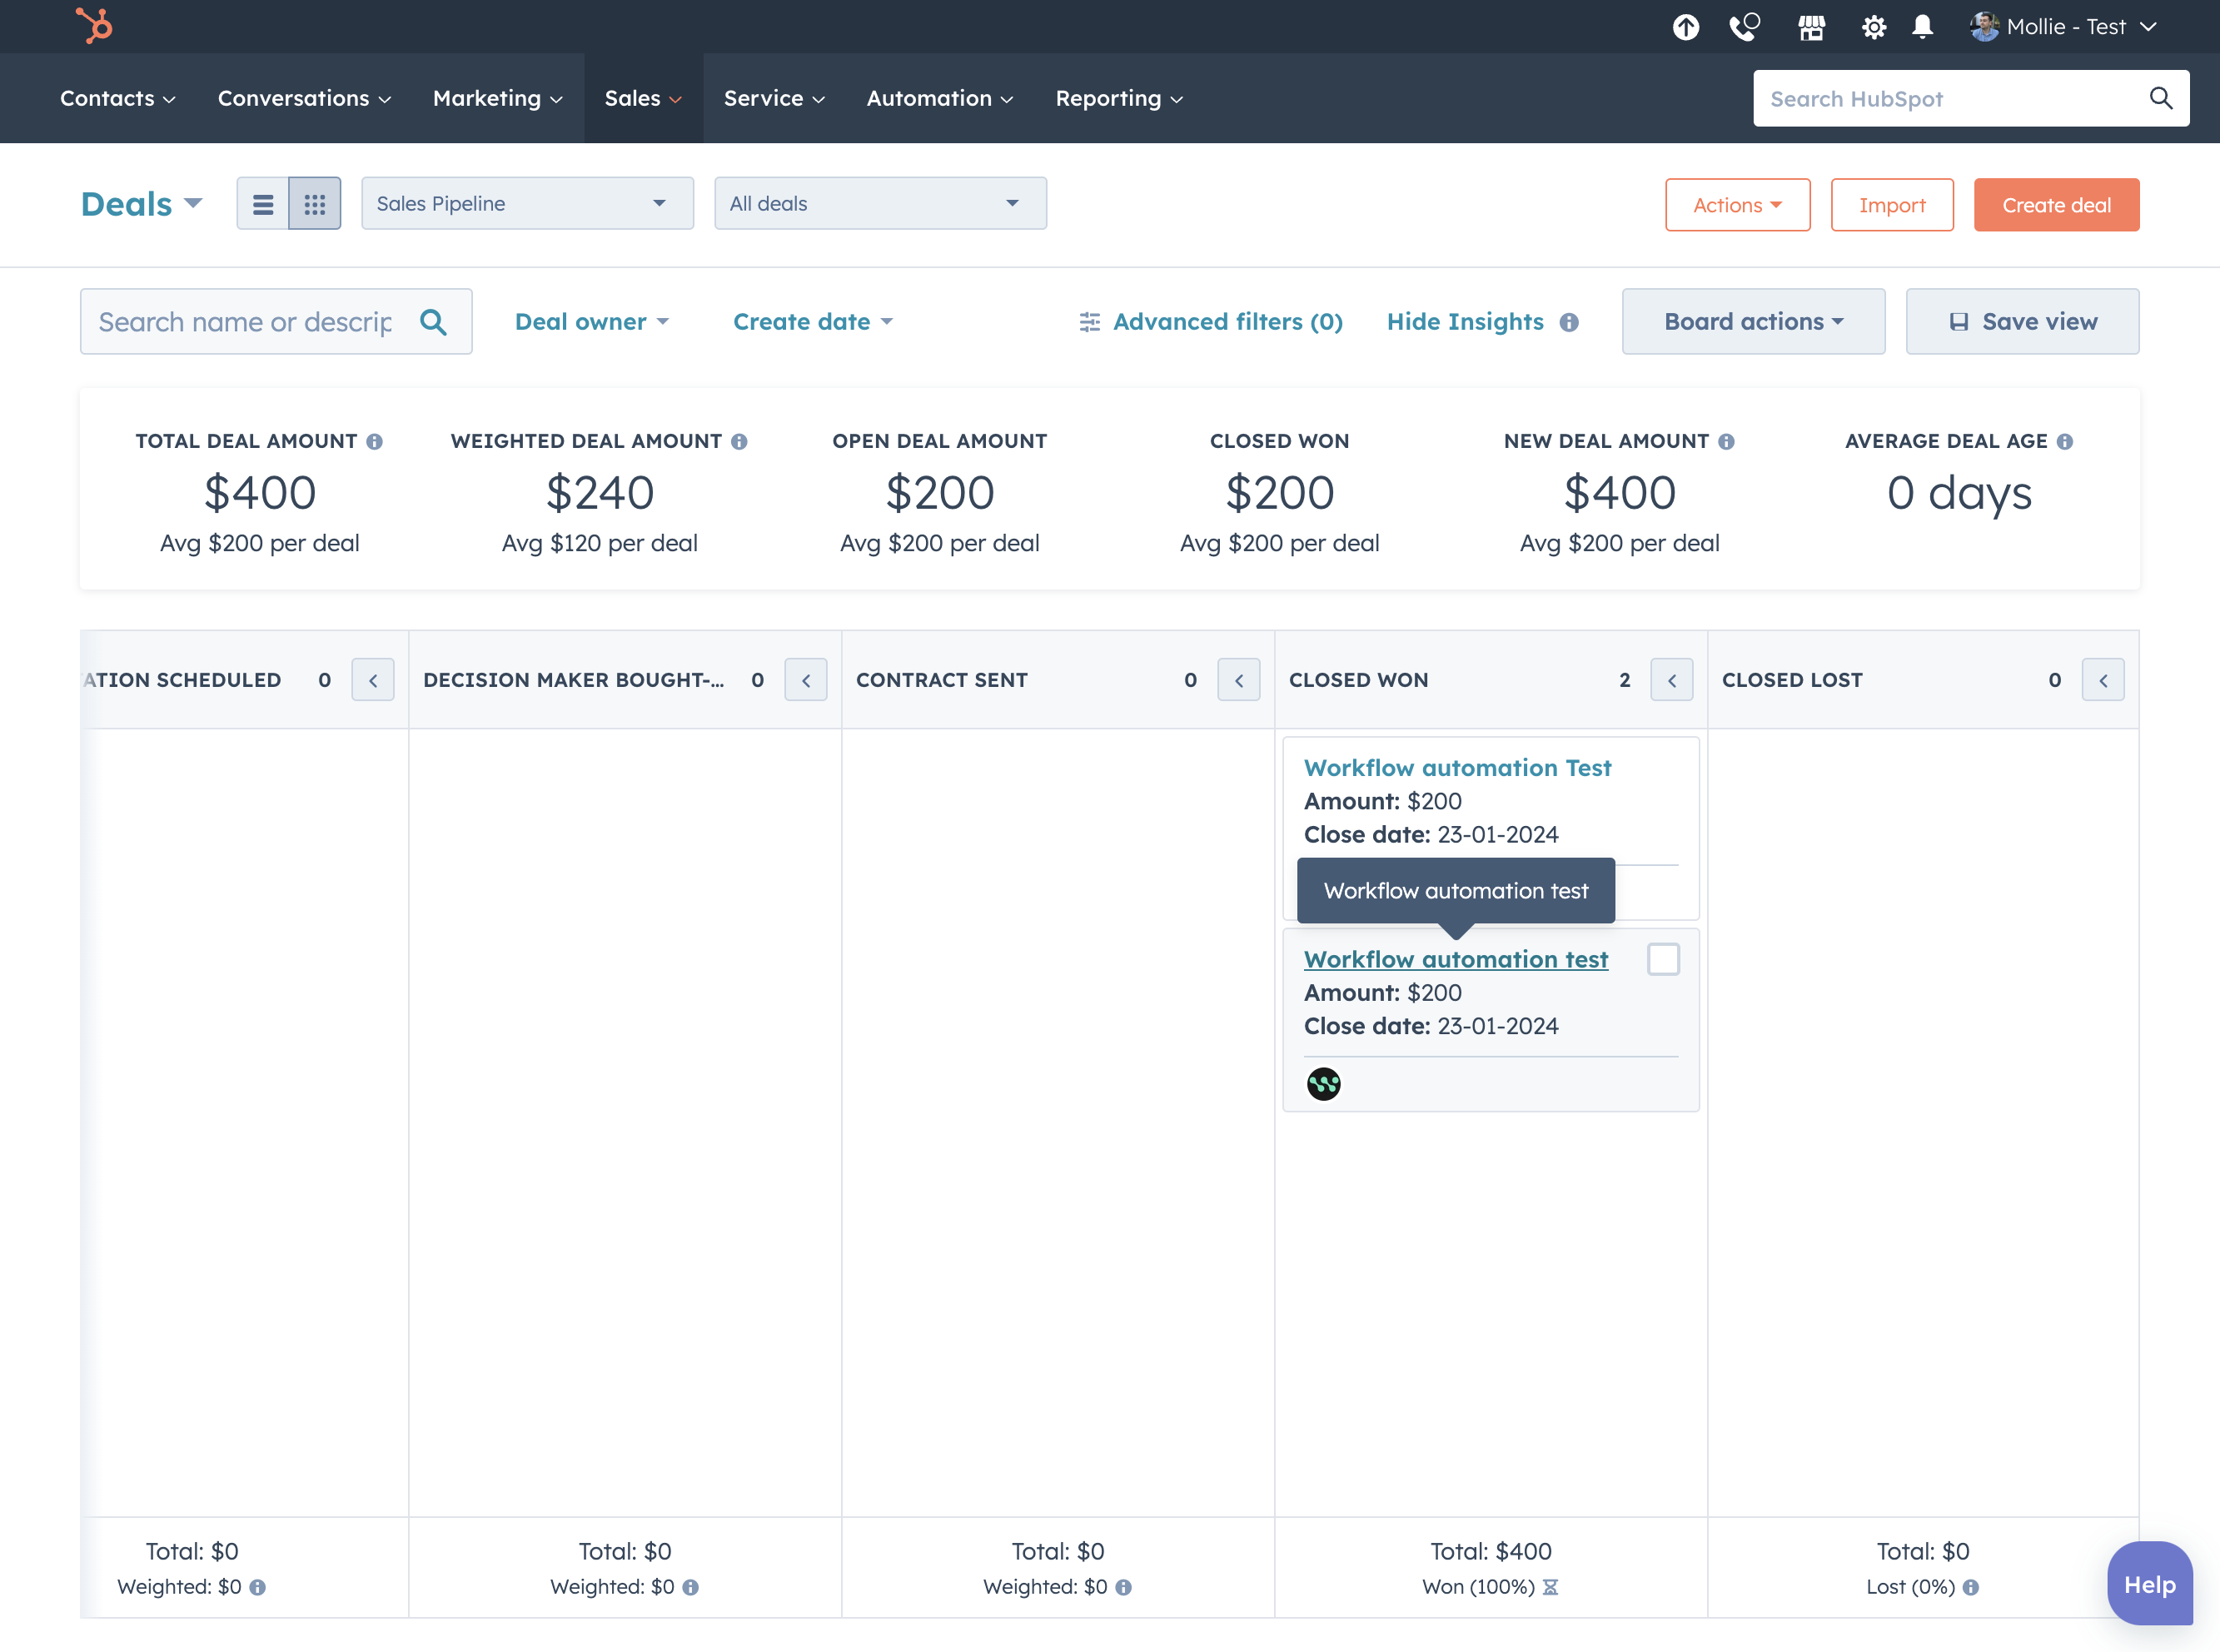Collapse the Closed Won column
This screenshot has width=2220, height=1652.
(1672, 680)
